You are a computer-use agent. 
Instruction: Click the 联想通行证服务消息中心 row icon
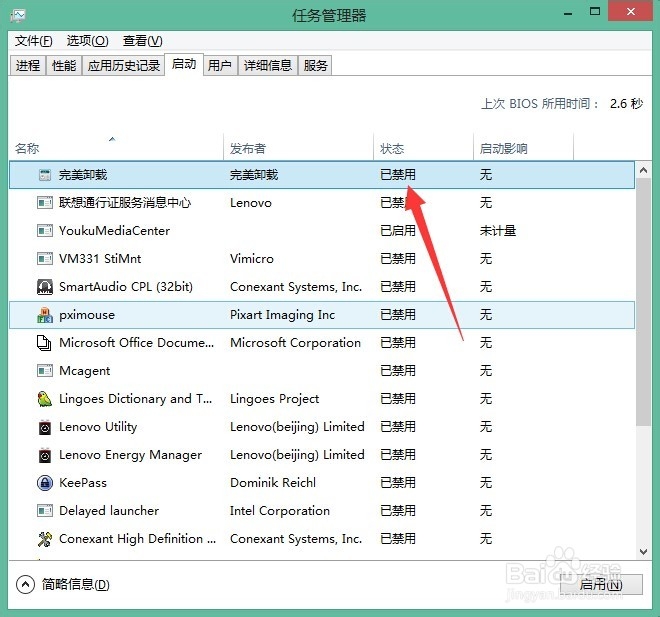pyautogui.click(x=45, y=203)
